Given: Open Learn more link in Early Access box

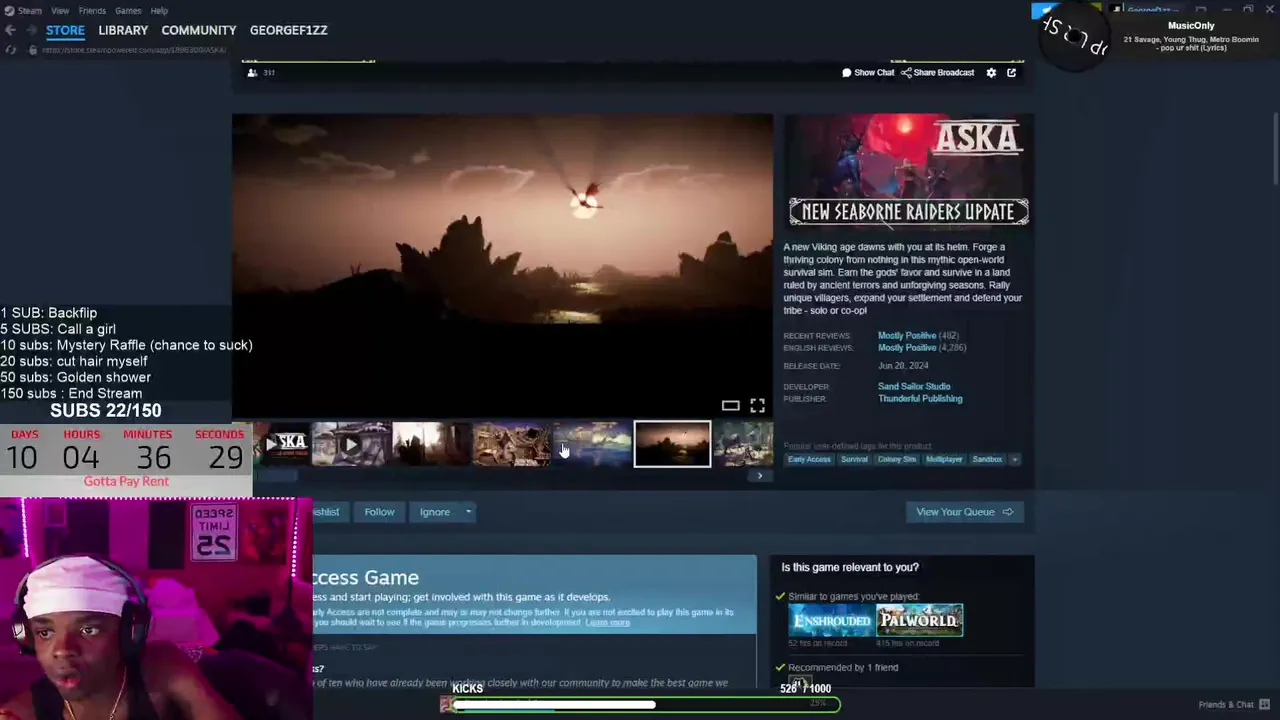Looking at the screenshot, I should (x=607, y=622).
